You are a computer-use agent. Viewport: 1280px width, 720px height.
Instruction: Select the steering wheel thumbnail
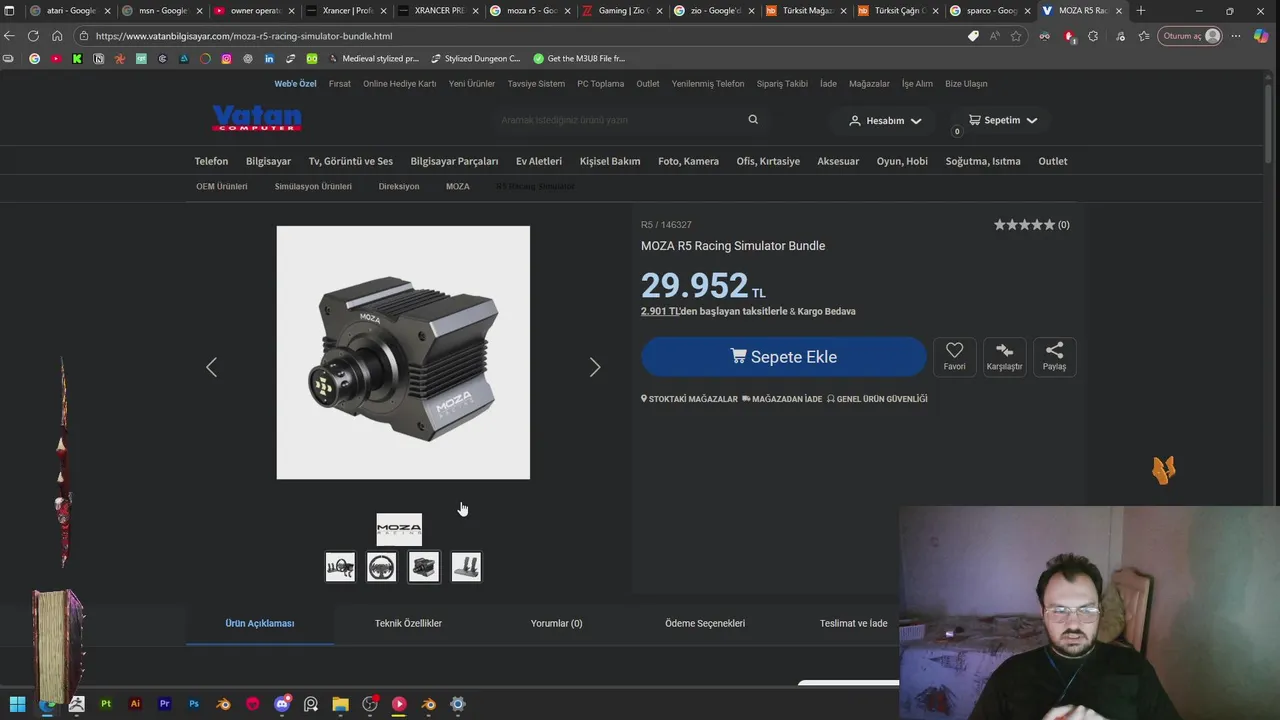pyautogui.click(x=381, y=567)
